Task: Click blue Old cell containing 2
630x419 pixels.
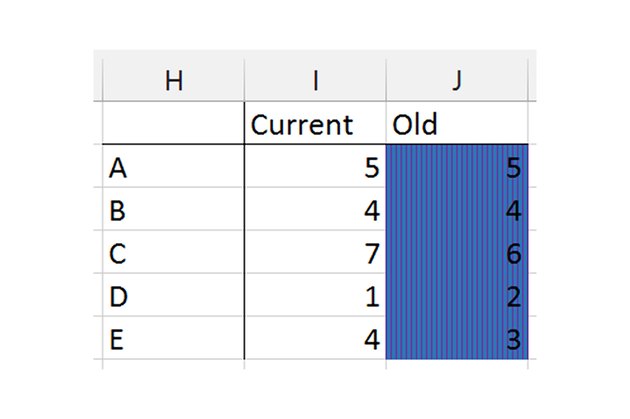Action: pos(457,294)
